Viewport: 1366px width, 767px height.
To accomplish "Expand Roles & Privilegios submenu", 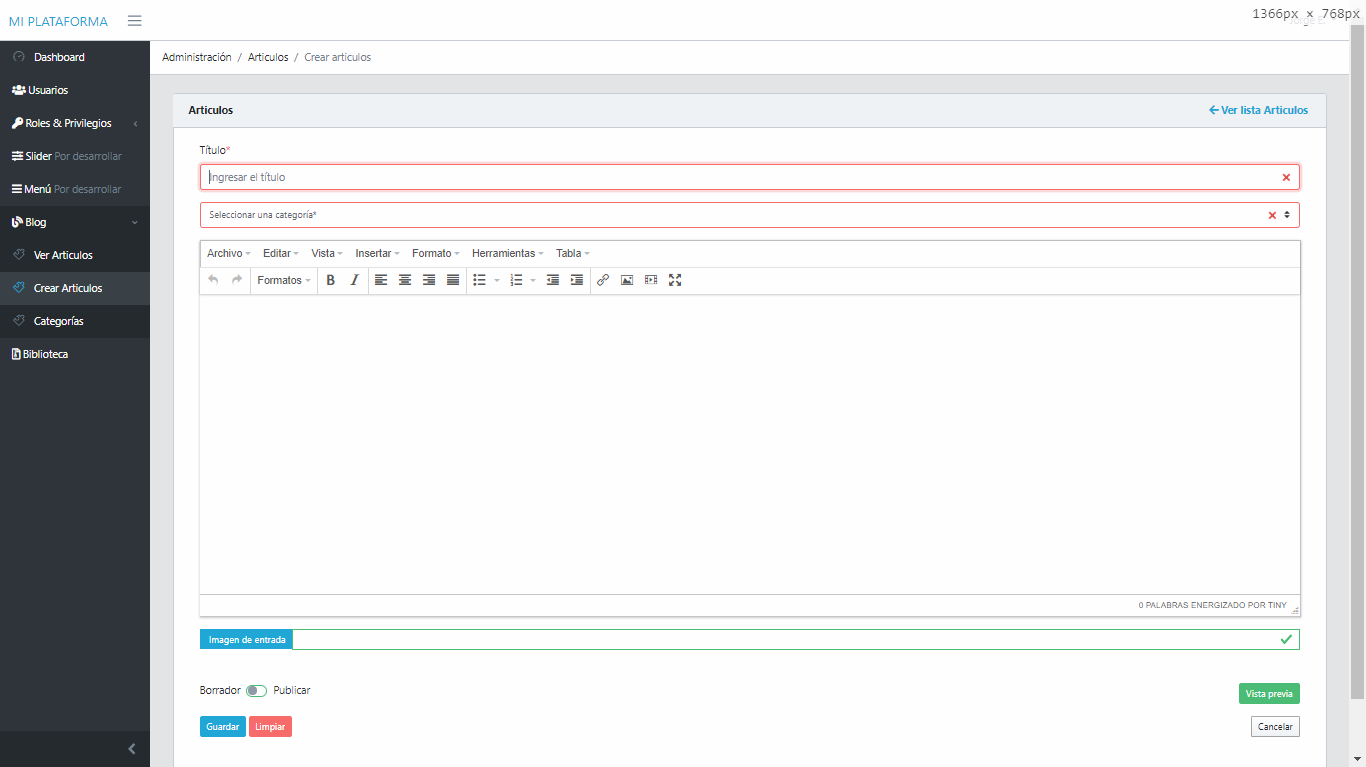I will click(135, 123).
